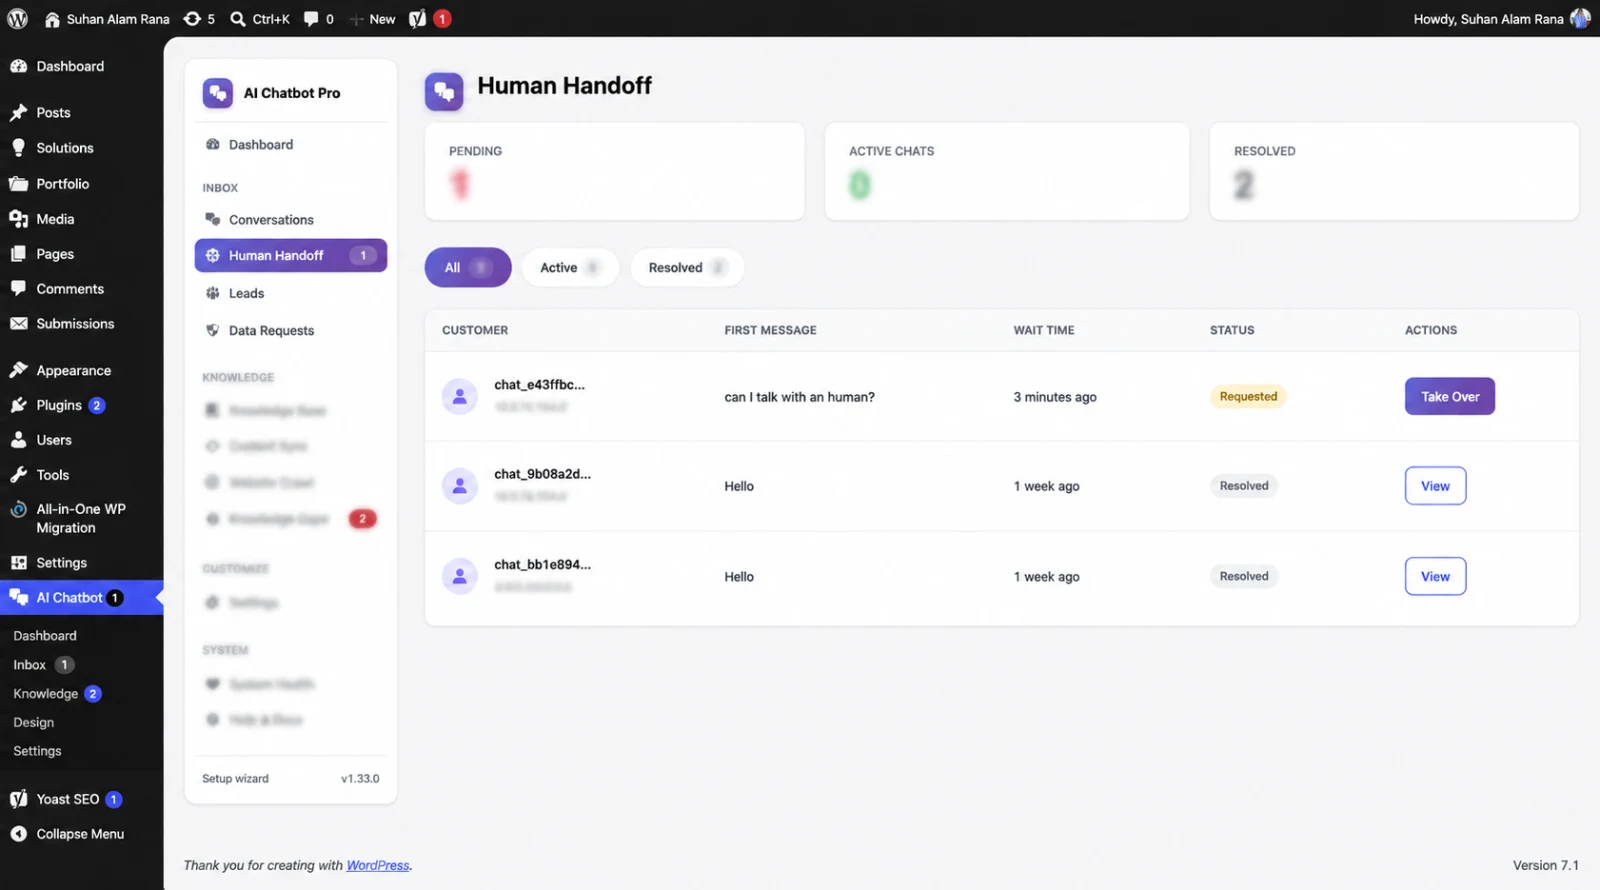Open the site home icon Suhan Alam Rana
The width and height of the screenshot is (1600, 890).
(53, 19)
